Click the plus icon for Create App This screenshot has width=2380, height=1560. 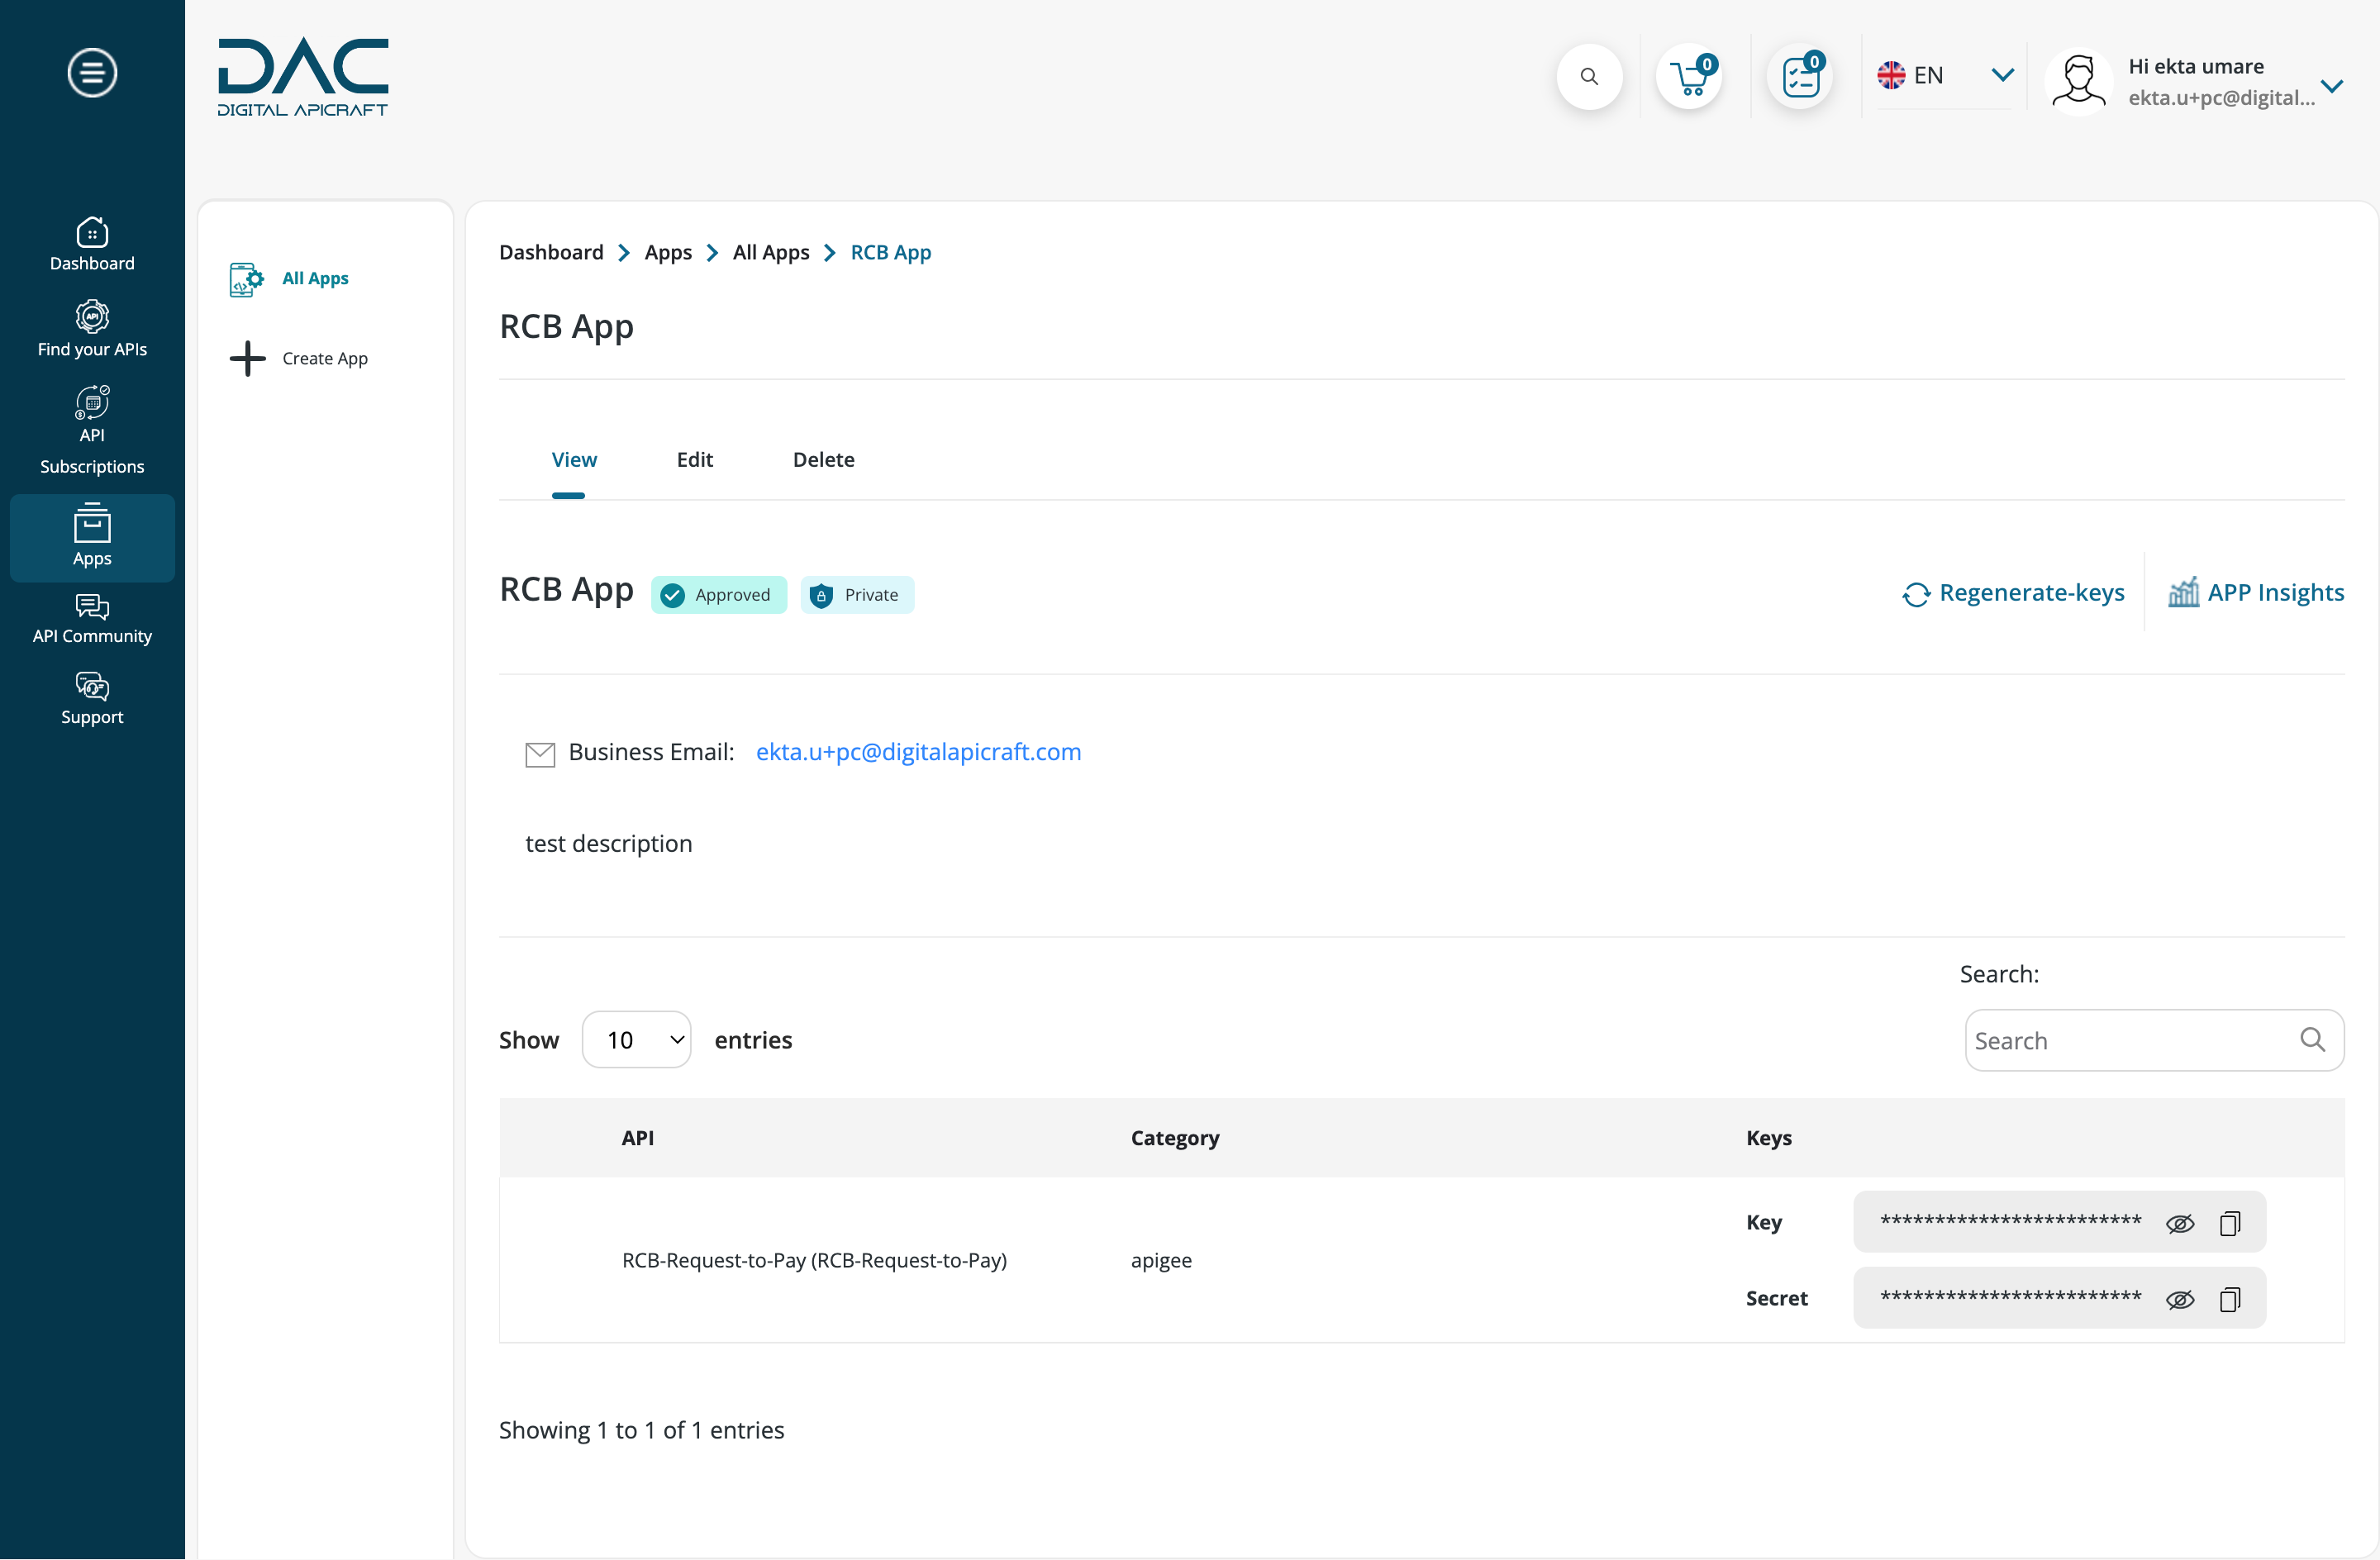pyautogui.click(x=247, y=358)
